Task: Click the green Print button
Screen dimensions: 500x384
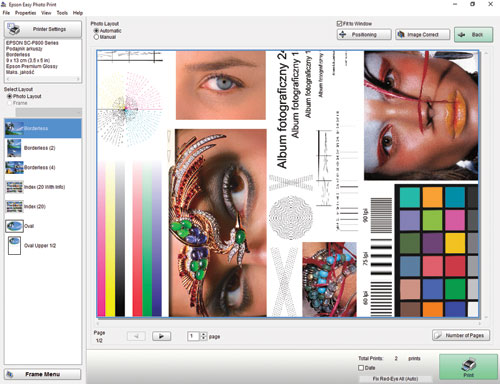Action: [x=468, y=367]
